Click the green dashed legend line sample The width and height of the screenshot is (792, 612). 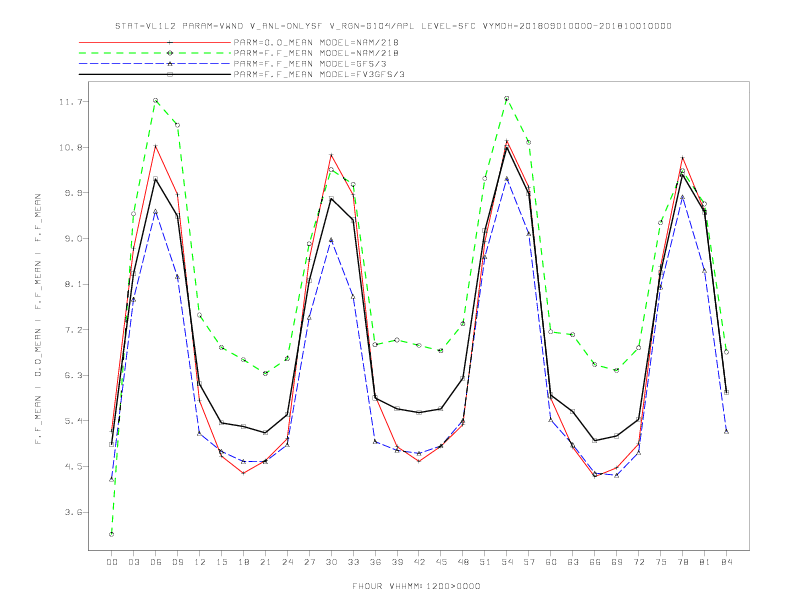point(155,53)
